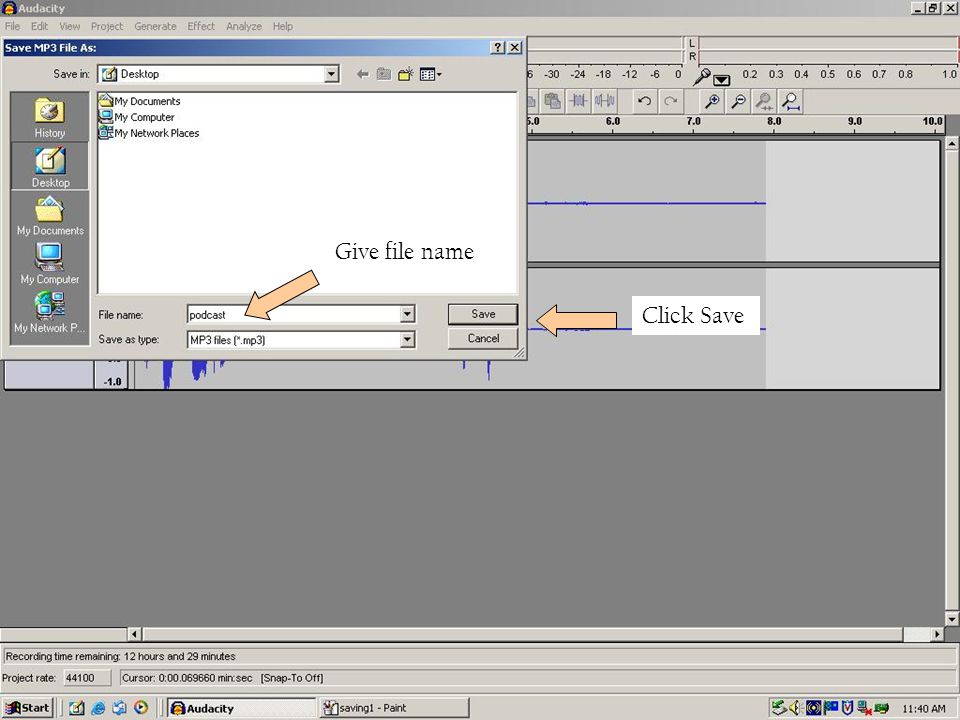Click the Start button
Viewport: 960px width, 720px height.
click(x=28, y=708)
